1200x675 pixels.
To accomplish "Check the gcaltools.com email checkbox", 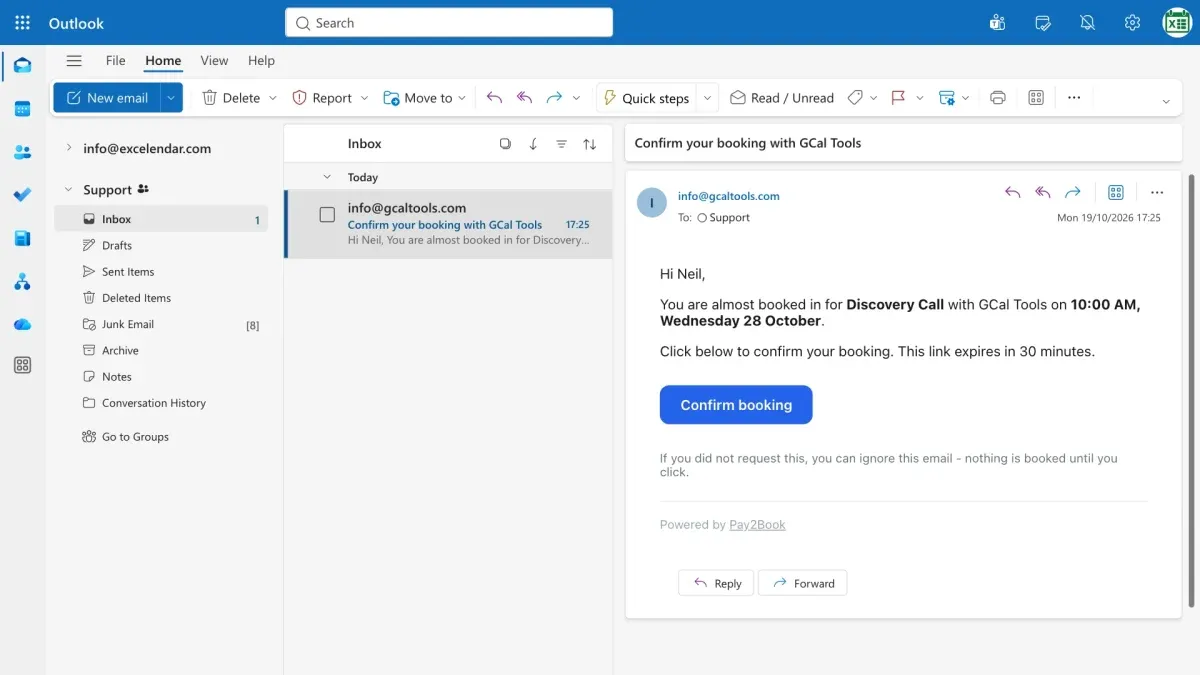I will (x=327, y=215).
